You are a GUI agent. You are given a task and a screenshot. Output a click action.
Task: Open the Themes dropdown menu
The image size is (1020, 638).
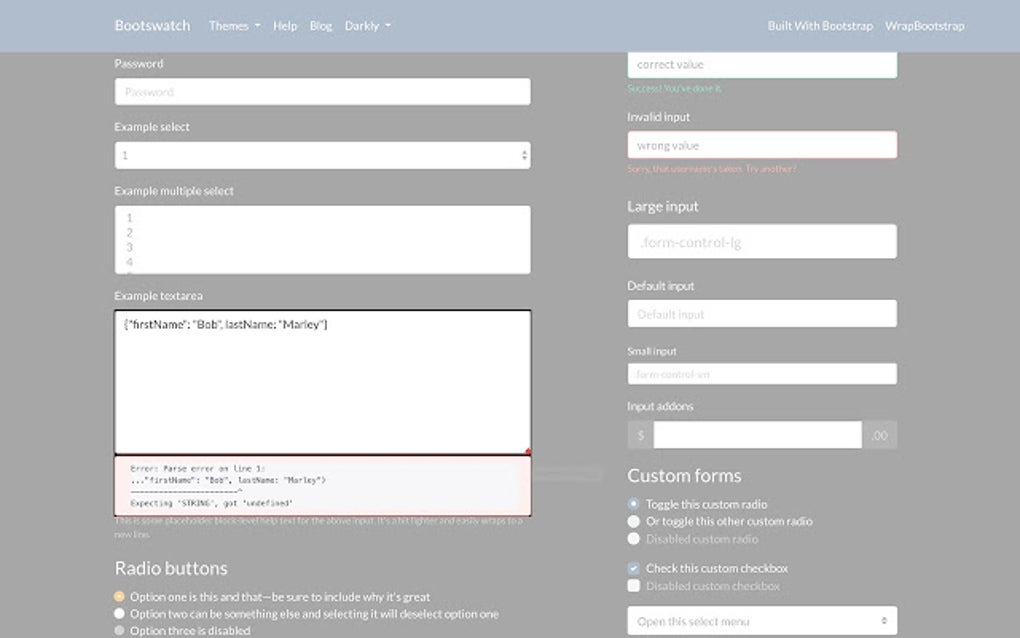[231, 25]
